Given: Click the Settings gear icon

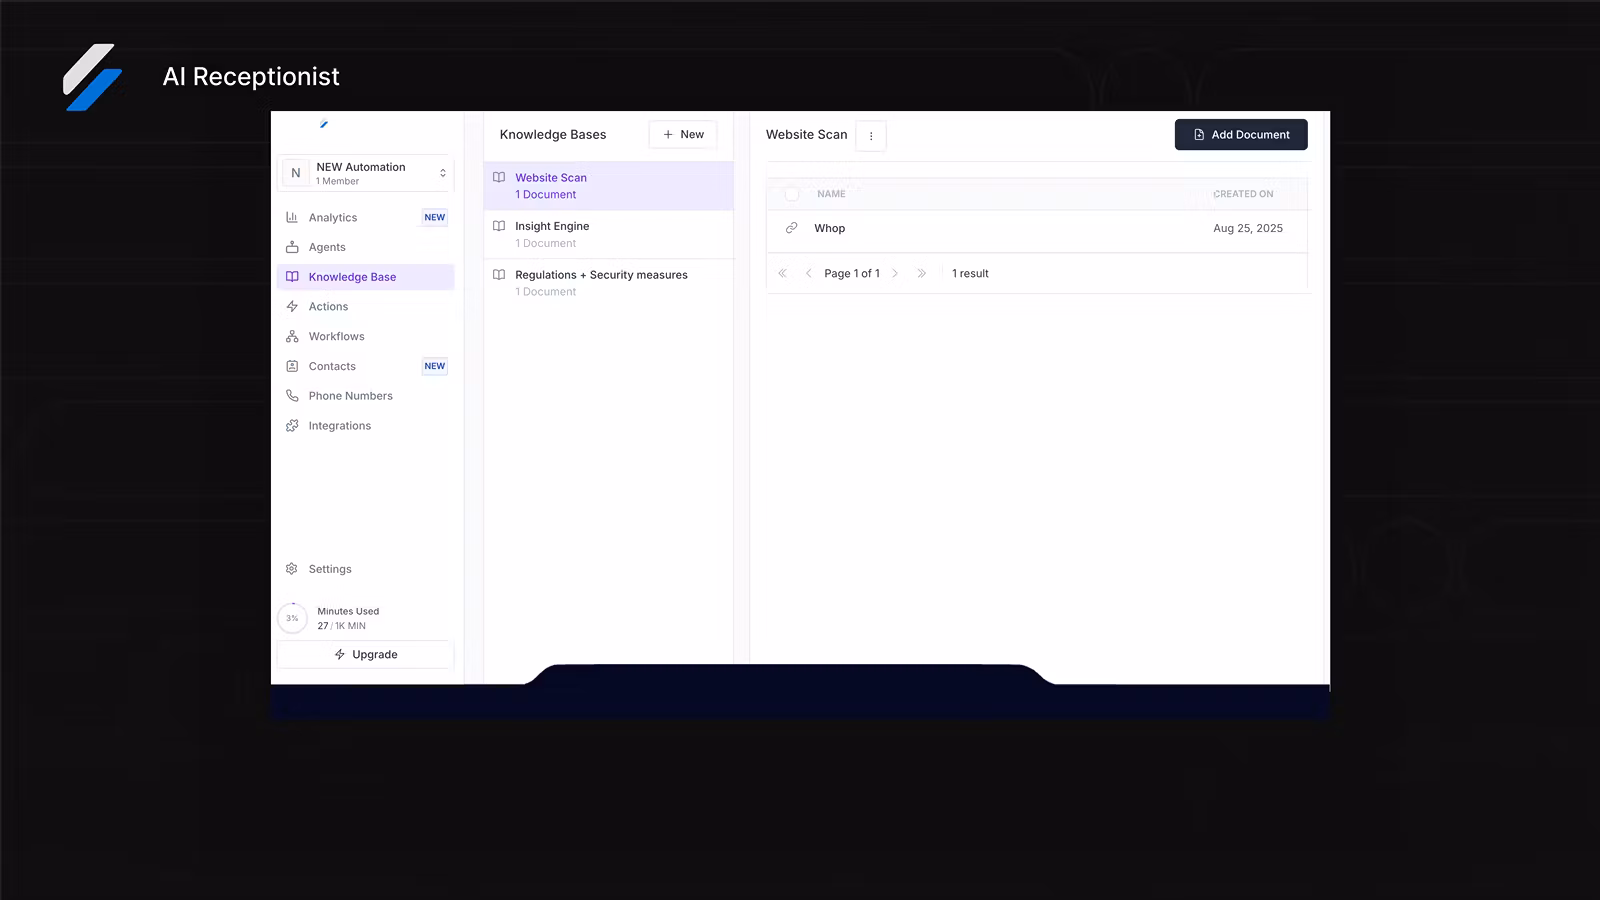Looking at the screenshot, I should 292,569.
